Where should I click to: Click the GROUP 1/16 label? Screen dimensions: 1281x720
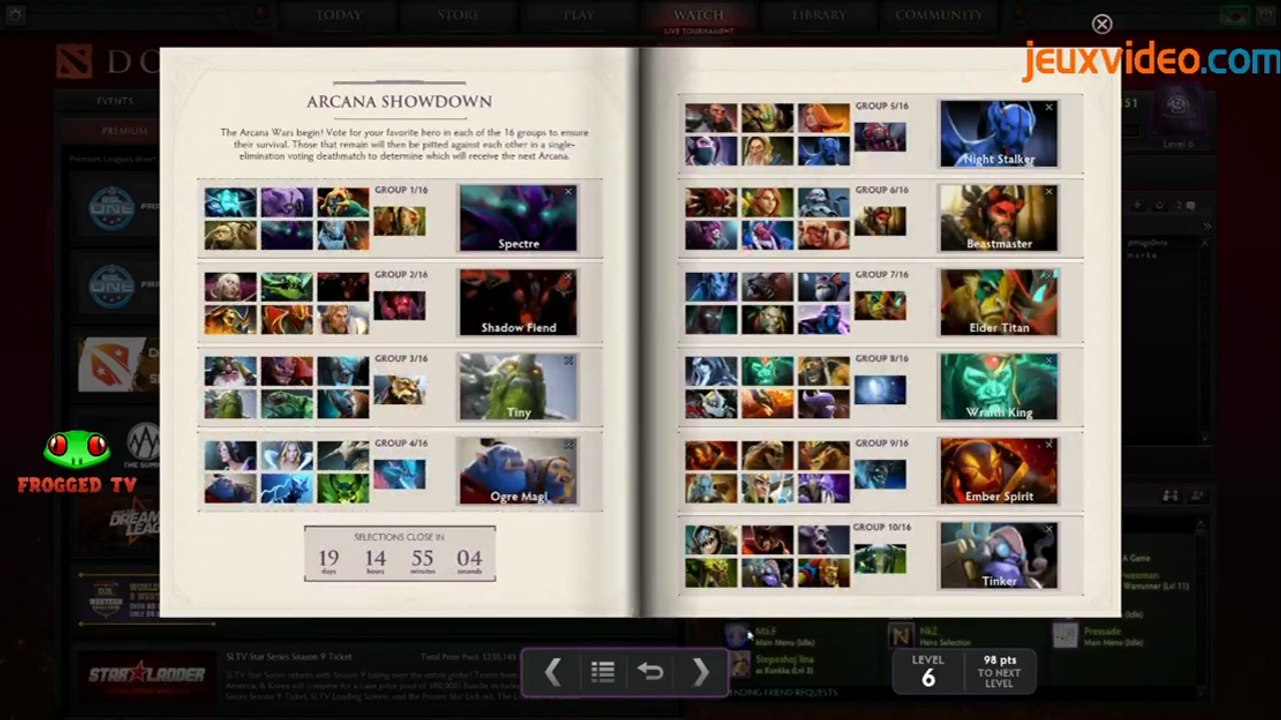pos(401,190)
